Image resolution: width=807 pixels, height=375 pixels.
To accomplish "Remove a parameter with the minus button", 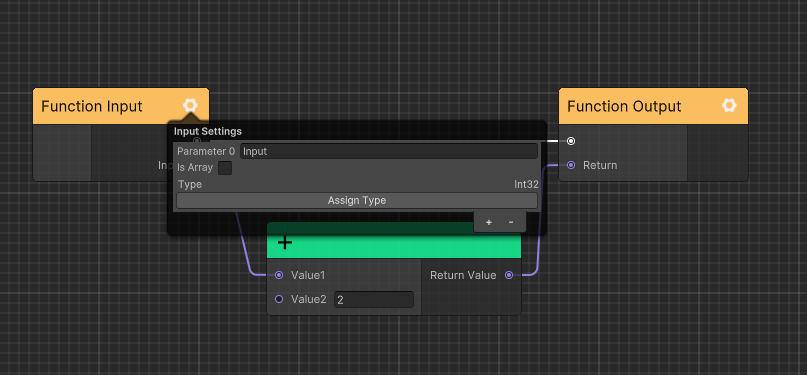I will point(511,222).
